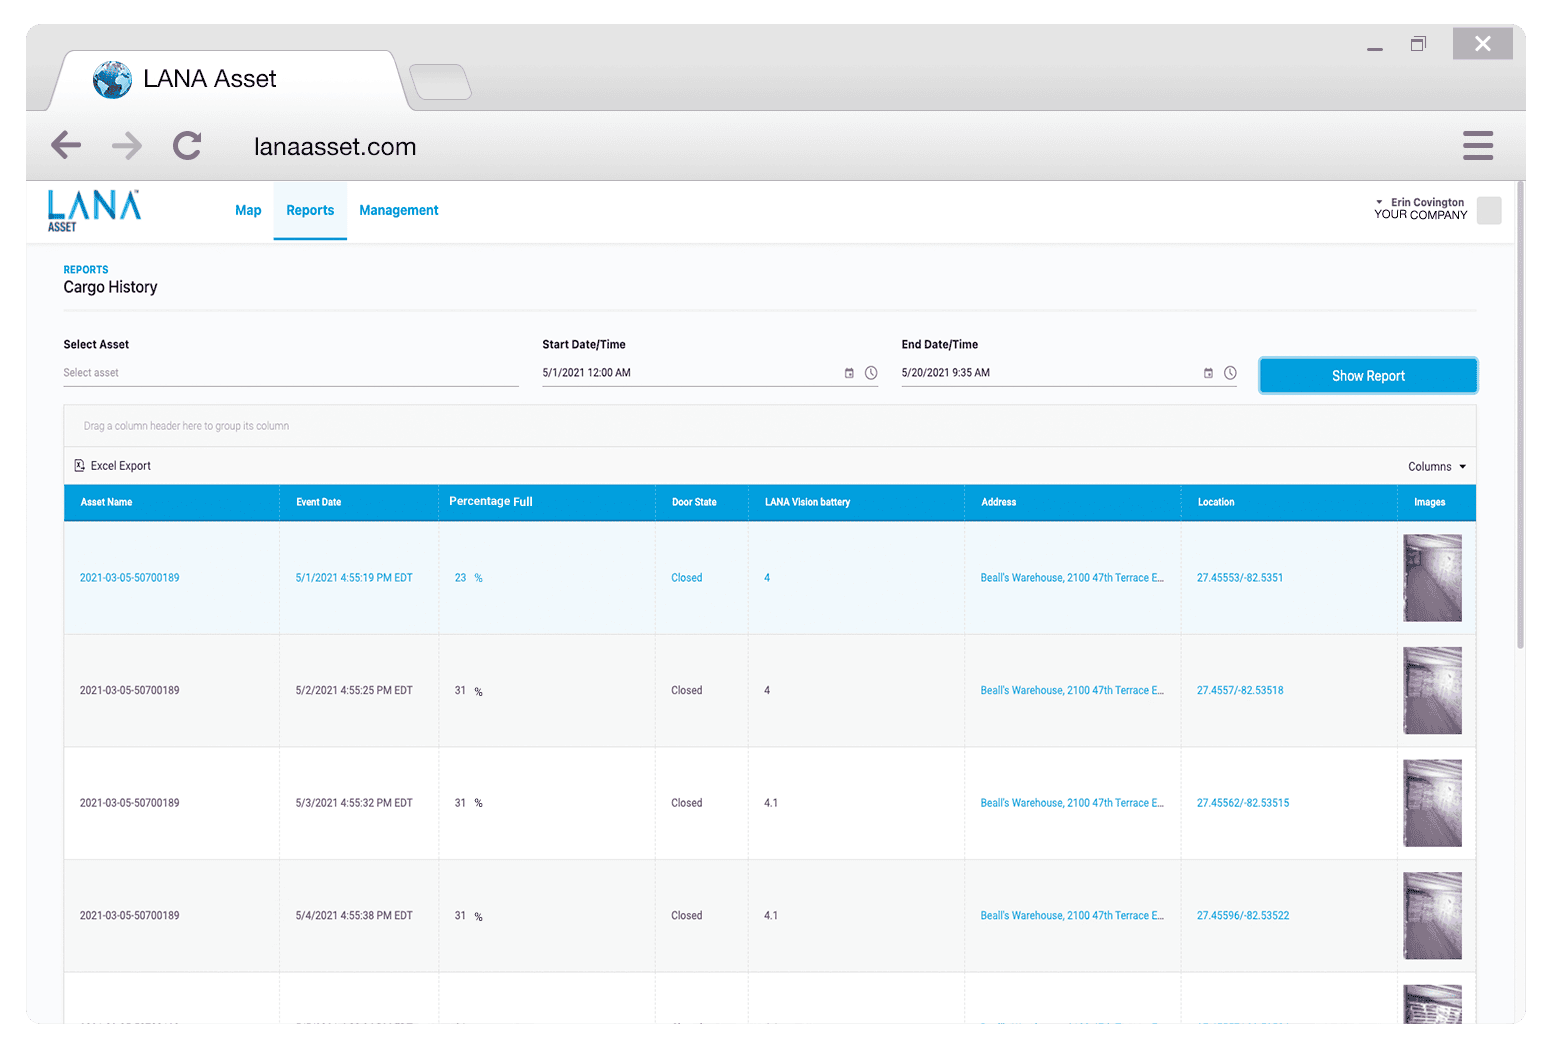Expand the Columns dropdown
This screenshot has height=1049, width=1558.
click(1436, 467)
